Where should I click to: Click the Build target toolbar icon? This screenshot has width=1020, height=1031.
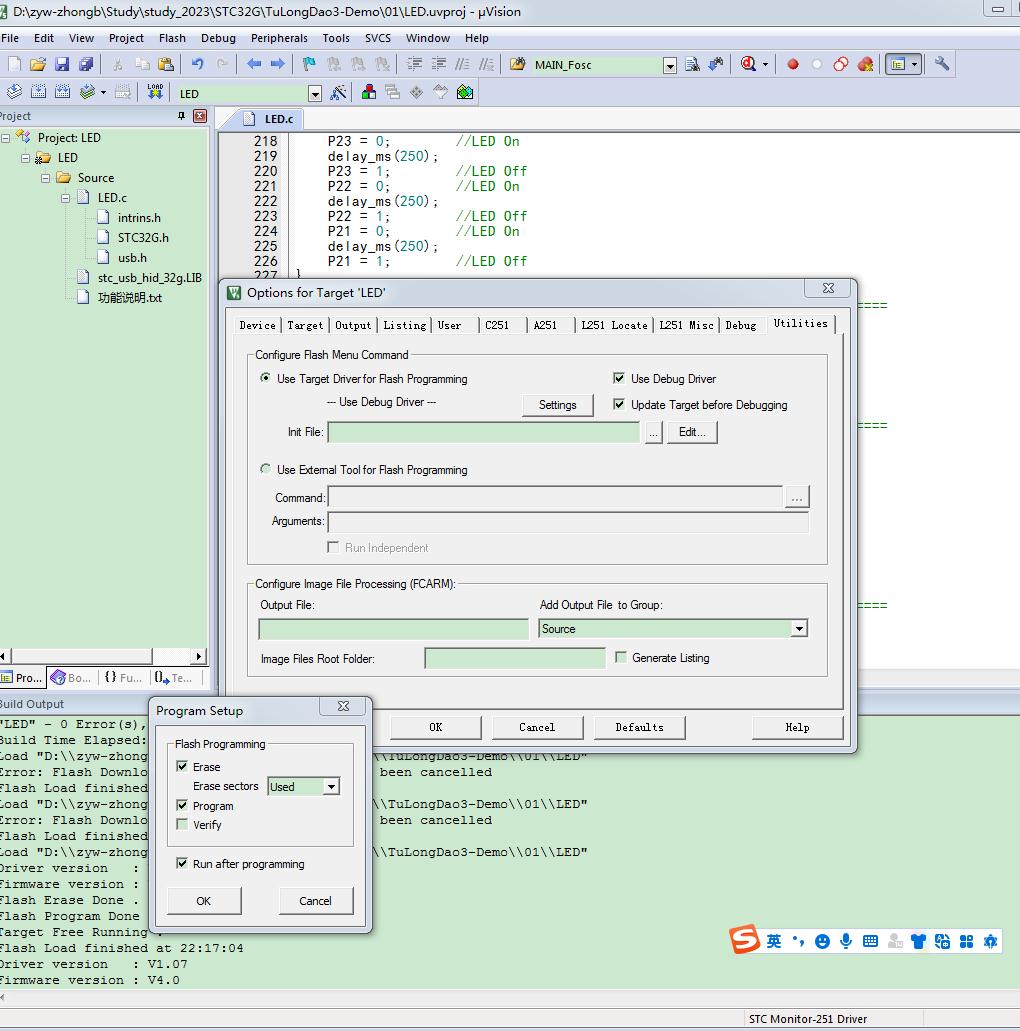[39, 92]
